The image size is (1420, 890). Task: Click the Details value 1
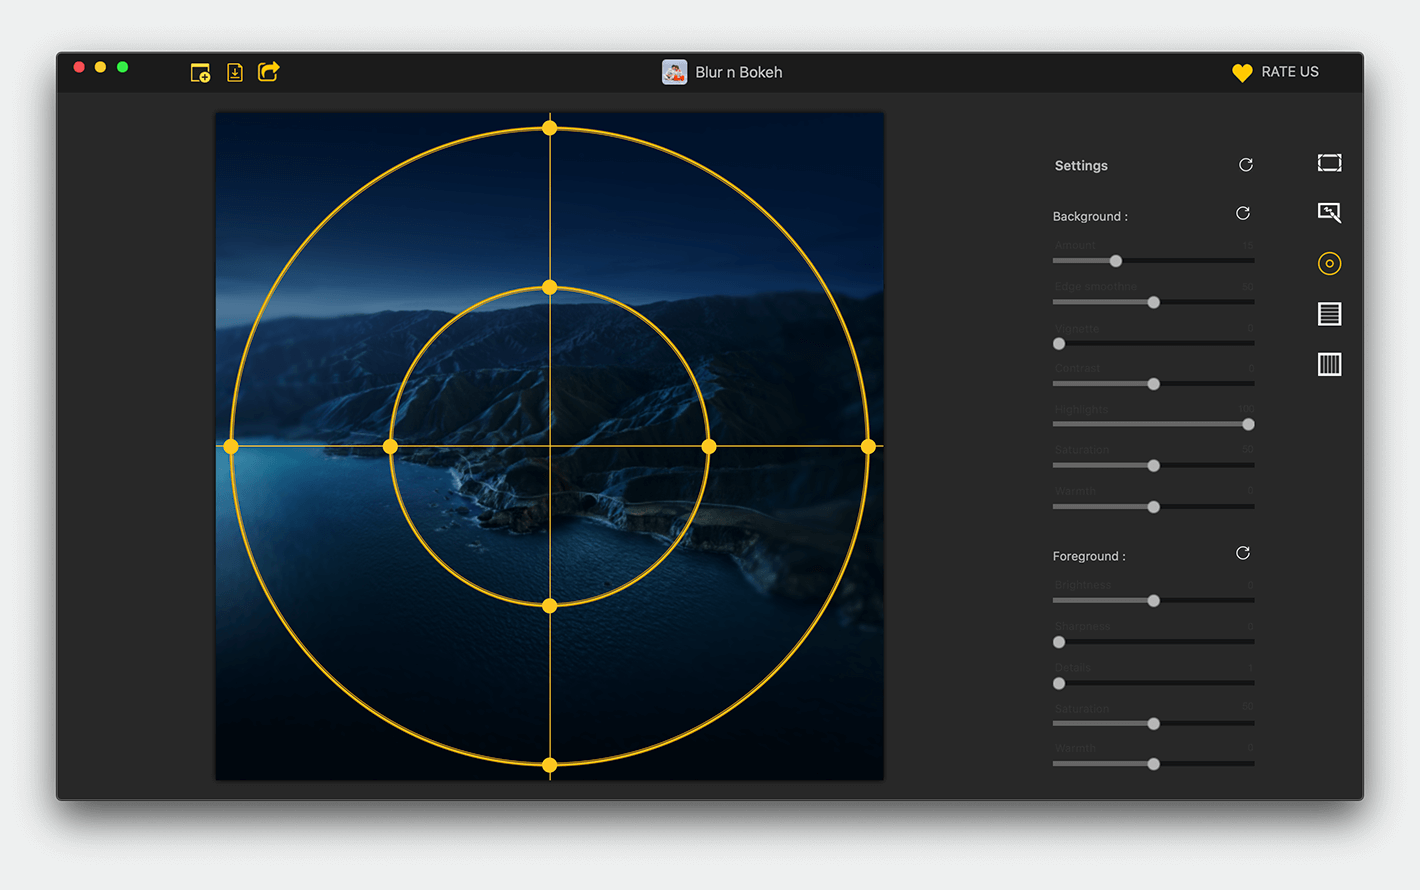click(x=1250, y=667)
